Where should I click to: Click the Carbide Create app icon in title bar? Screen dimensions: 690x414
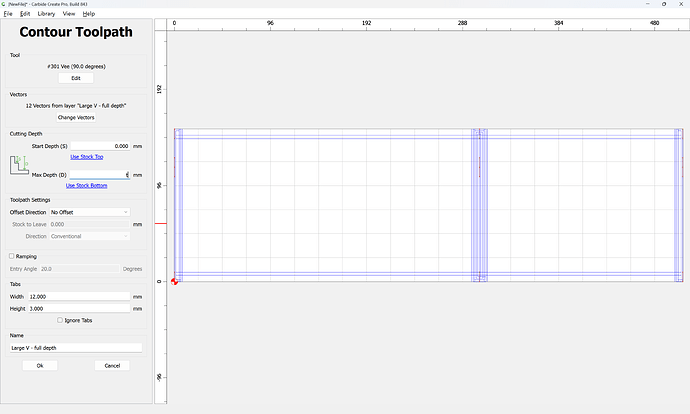[x=4, y=4]
